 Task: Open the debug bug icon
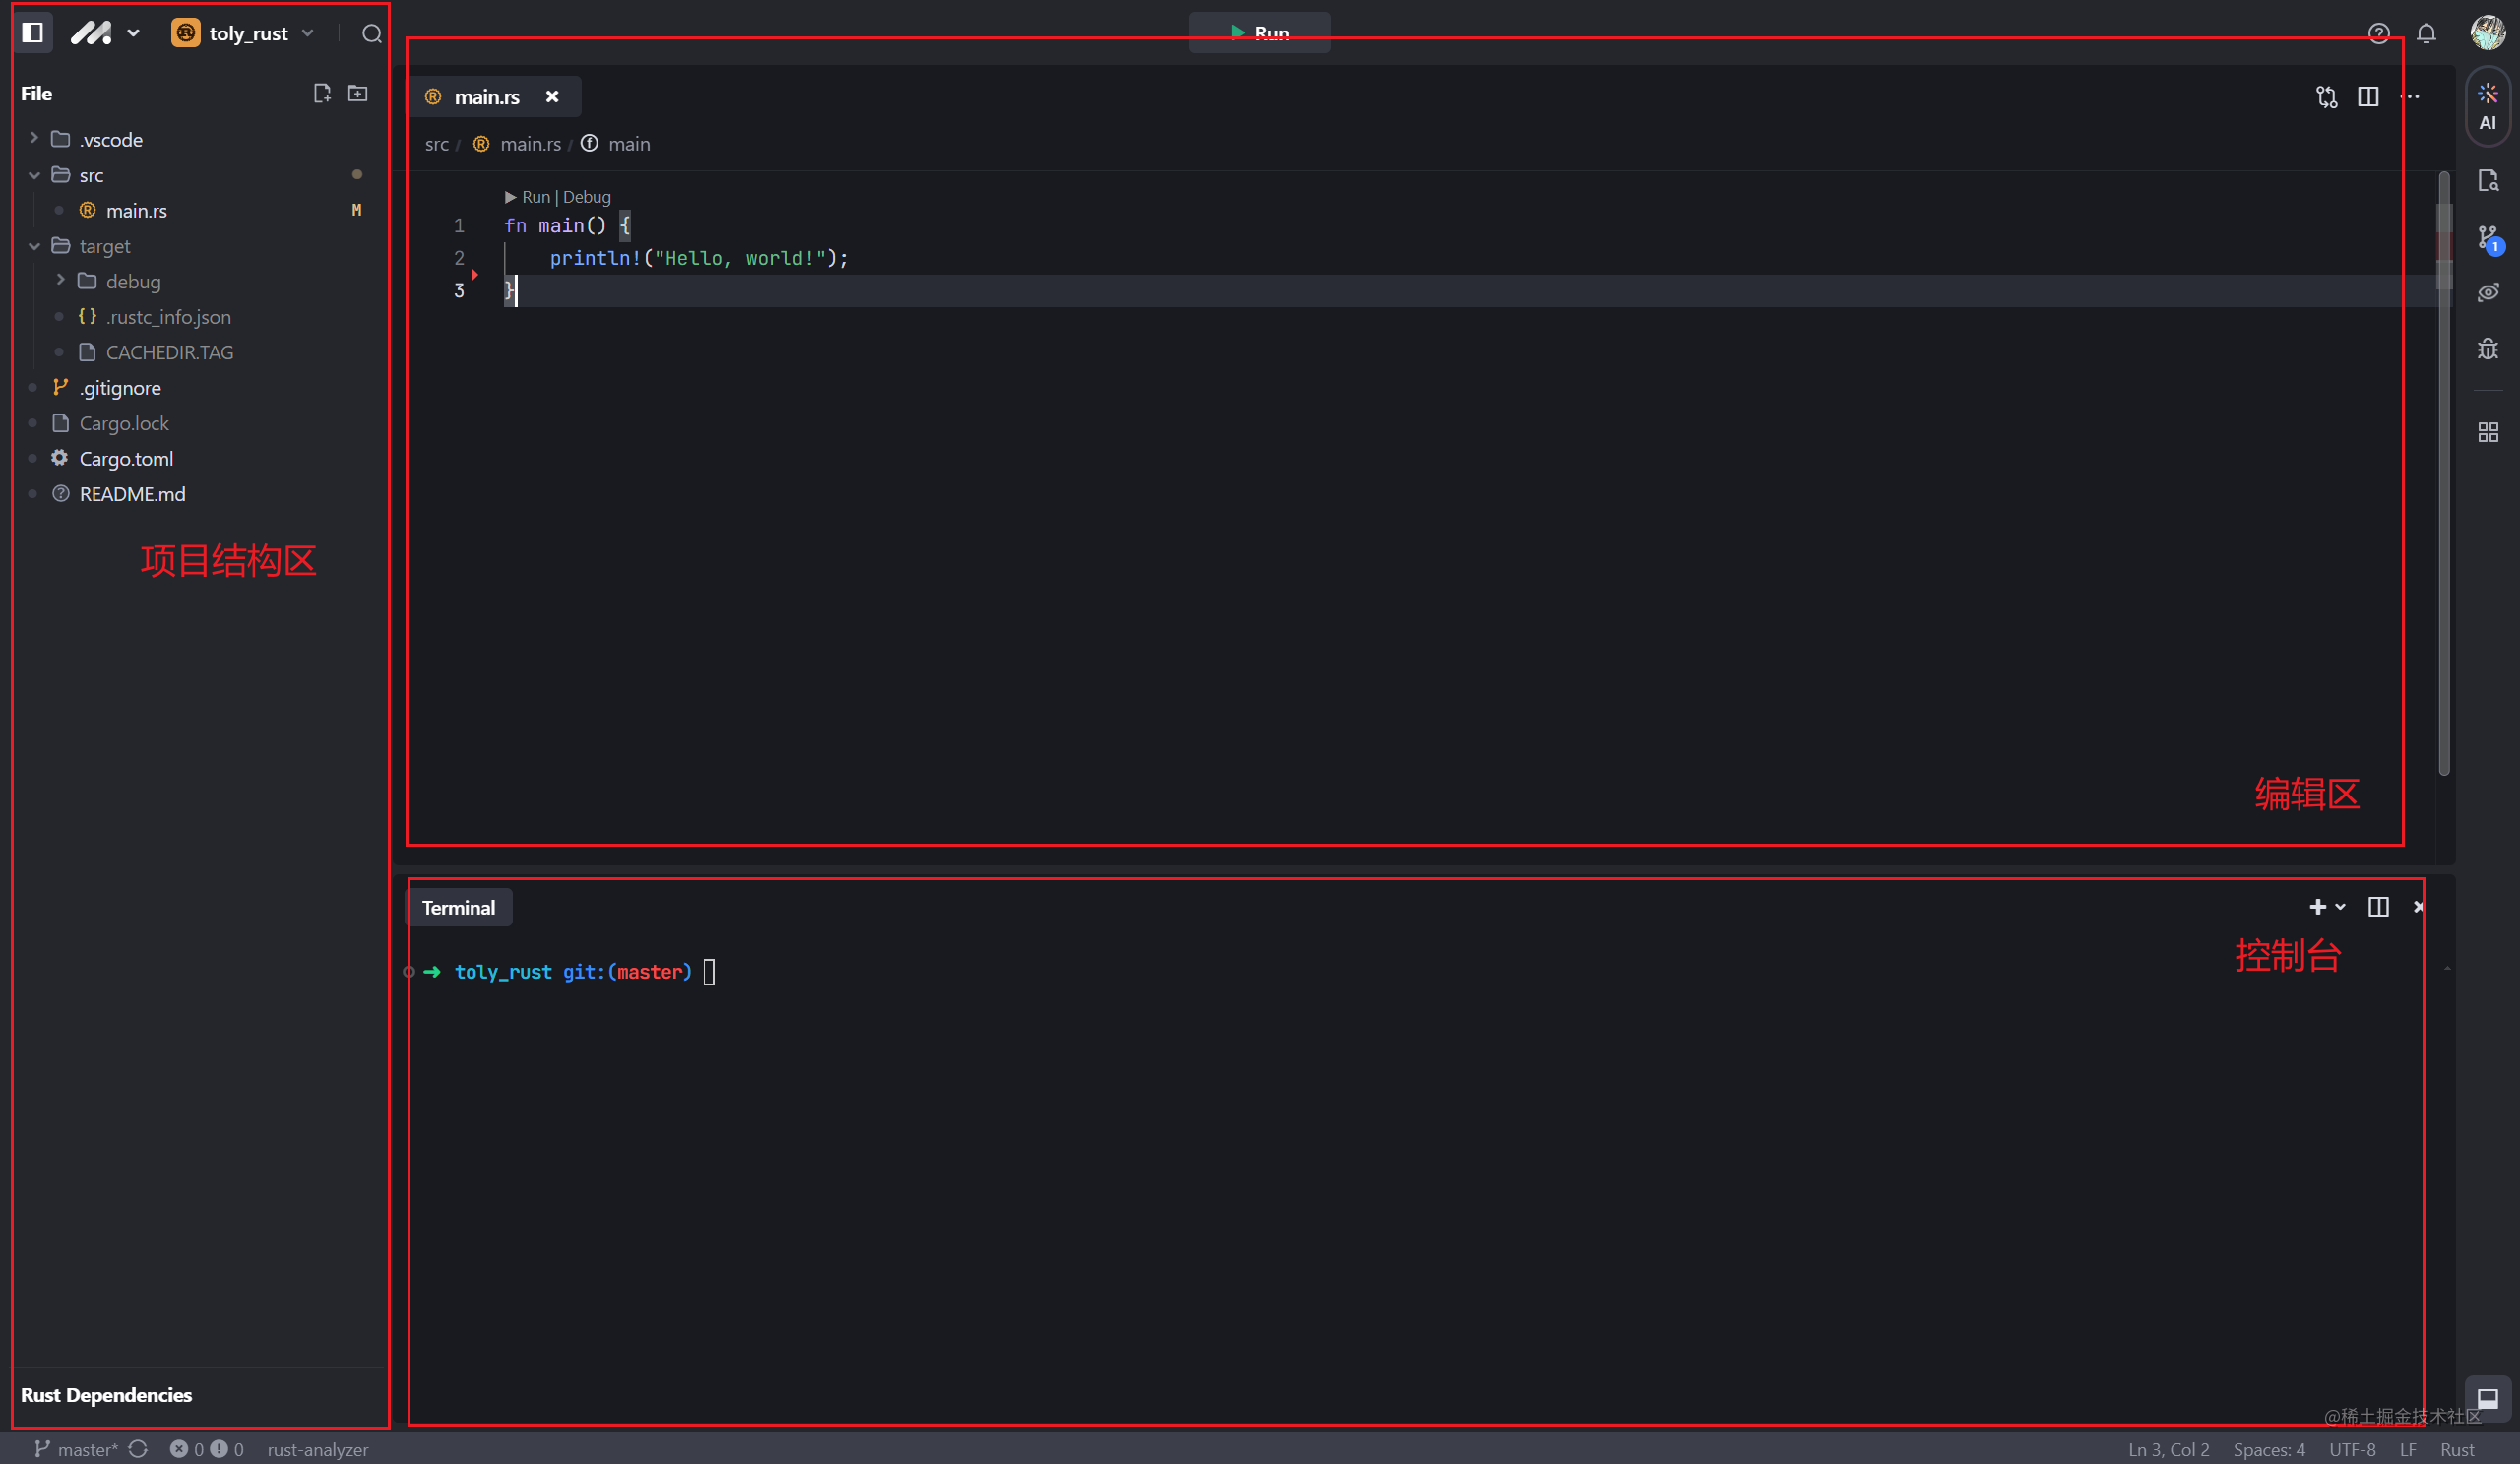(2488, 349)
